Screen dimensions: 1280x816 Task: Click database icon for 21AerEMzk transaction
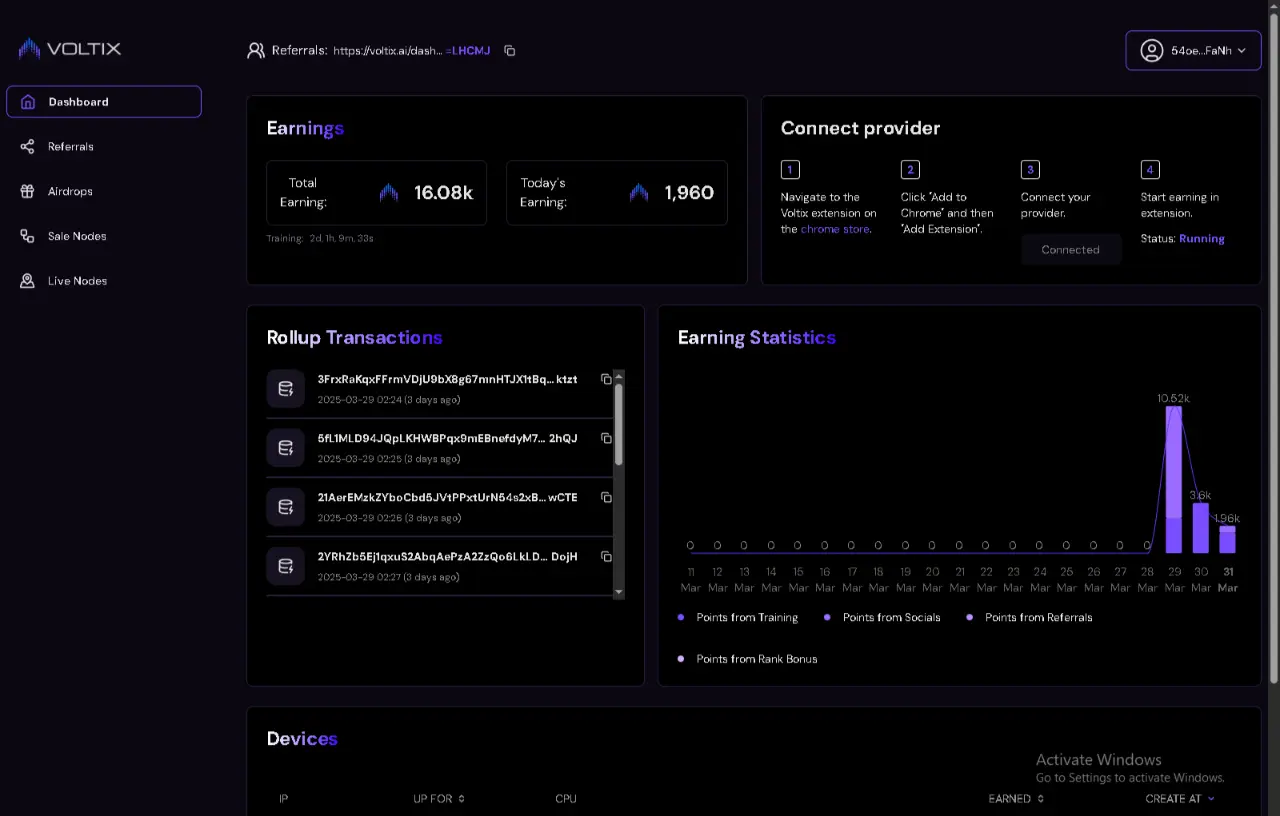285,506
